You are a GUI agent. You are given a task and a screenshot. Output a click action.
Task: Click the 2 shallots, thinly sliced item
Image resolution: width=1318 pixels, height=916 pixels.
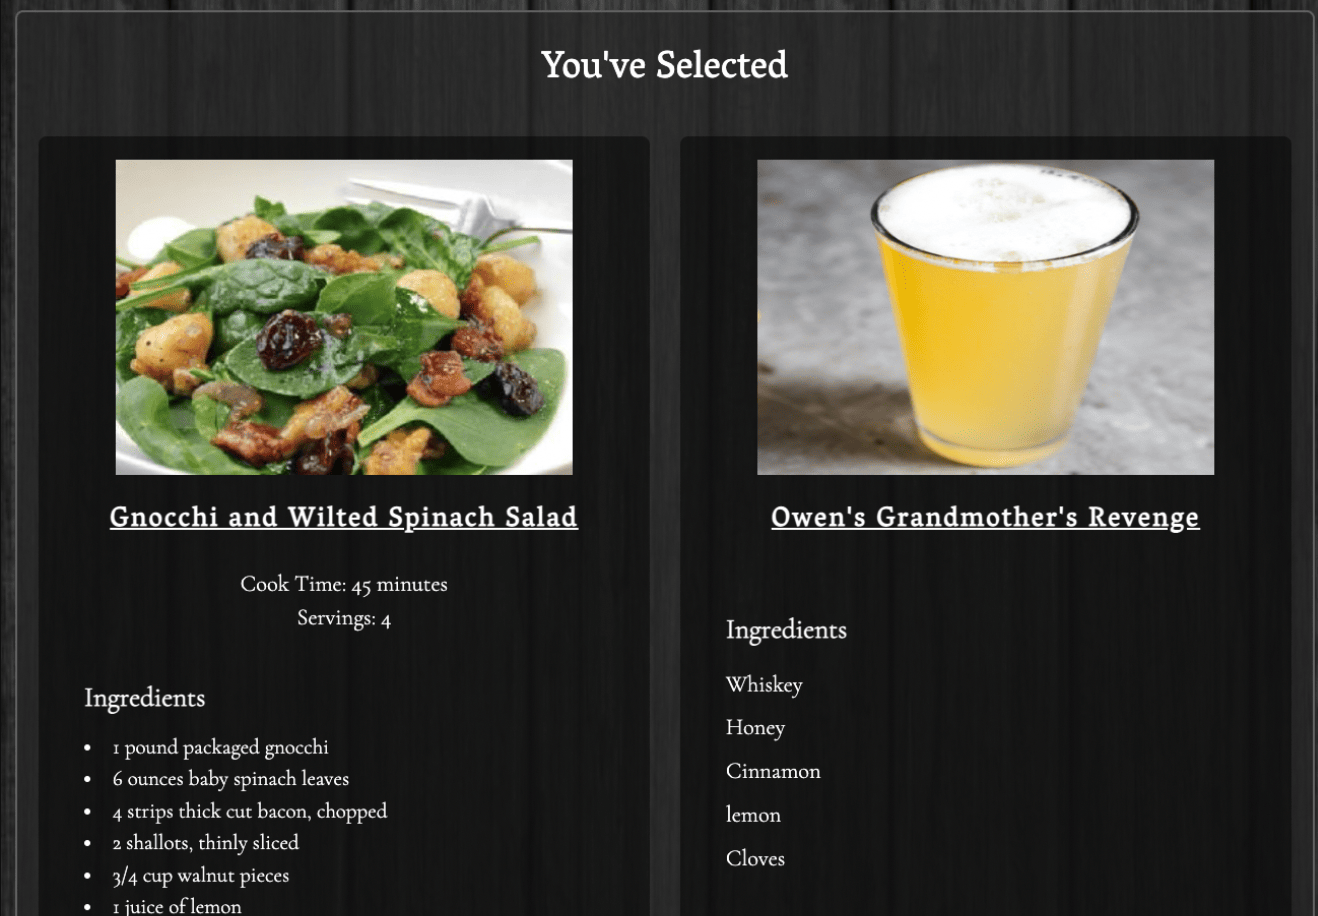coord(206,843)
